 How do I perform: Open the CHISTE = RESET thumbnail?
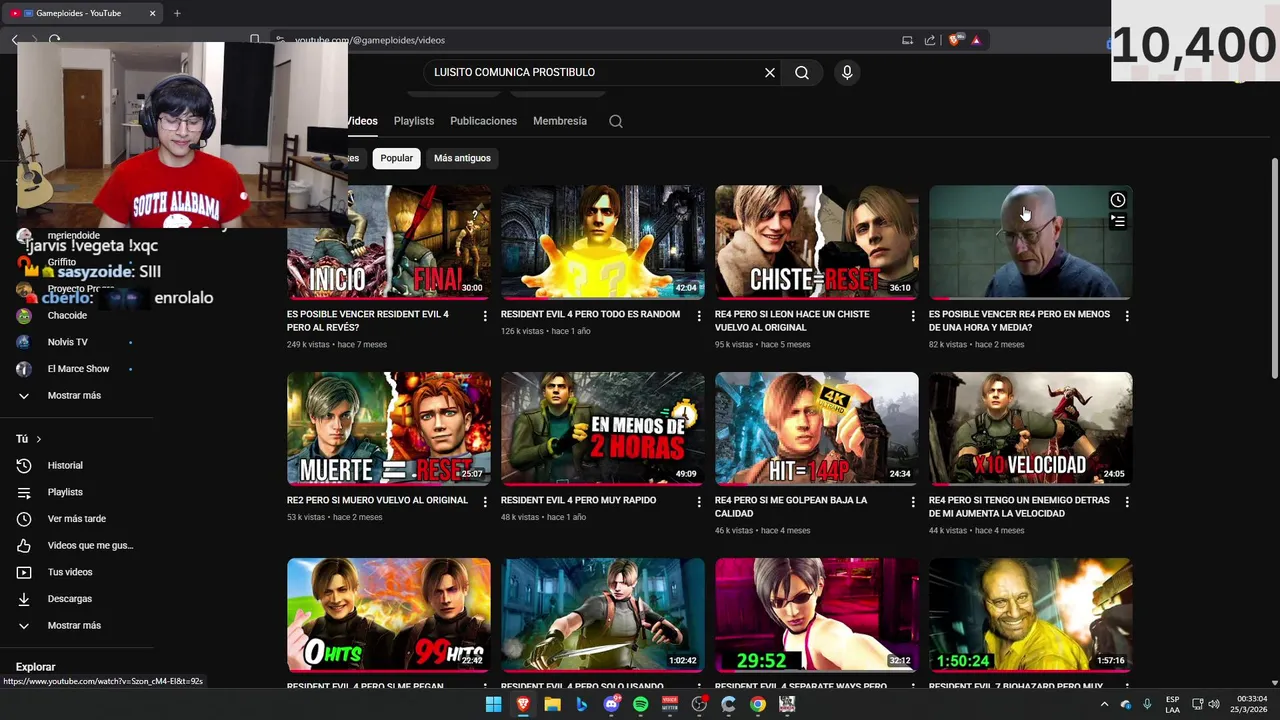pyautogui.click(x=816, y=242)
